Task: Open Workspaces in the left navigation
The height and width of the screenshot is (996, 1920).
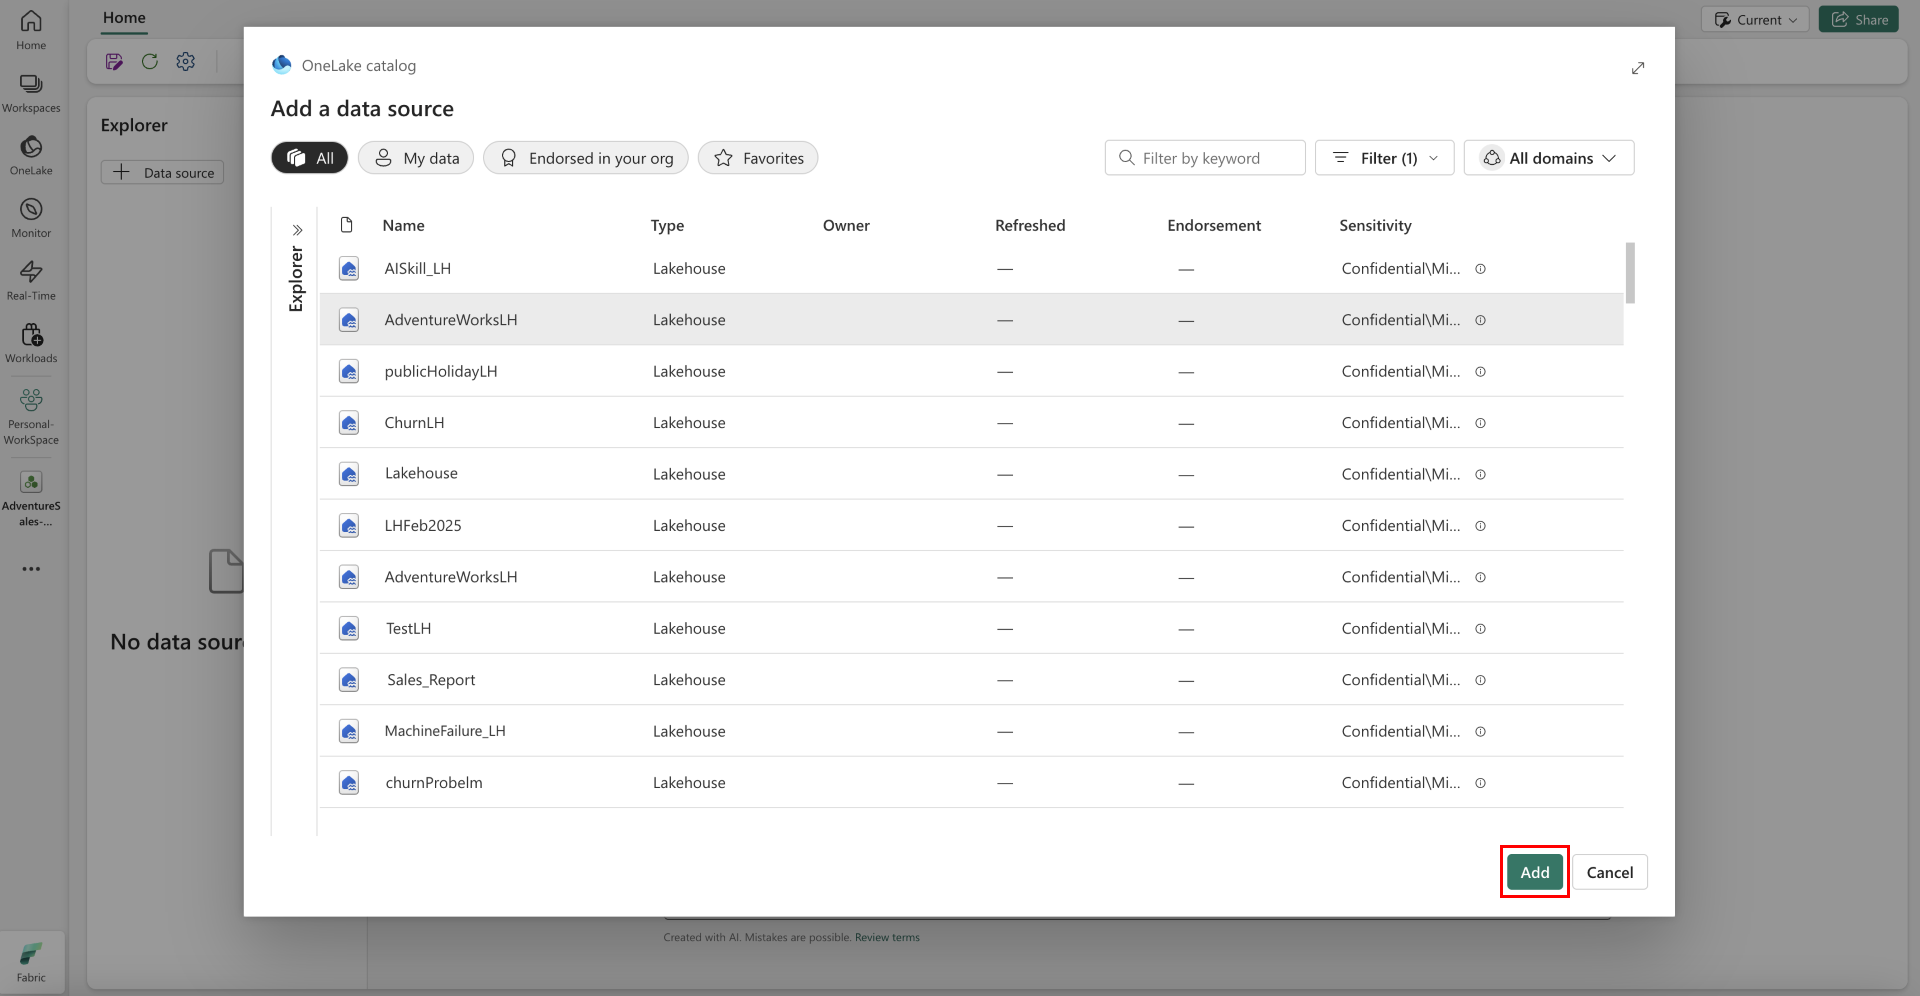Action: (x=31, y=93)
